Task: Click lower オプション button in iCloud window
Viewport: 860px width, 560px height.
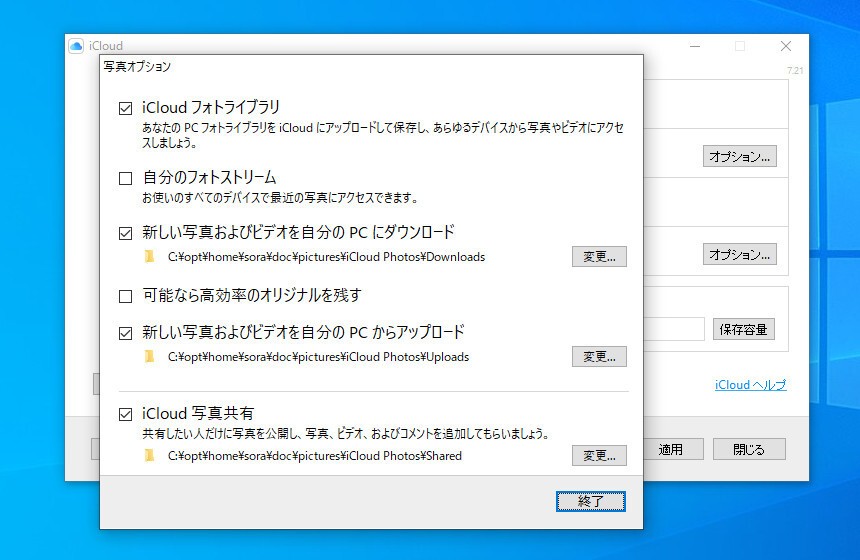Action: tap(739, 254)
